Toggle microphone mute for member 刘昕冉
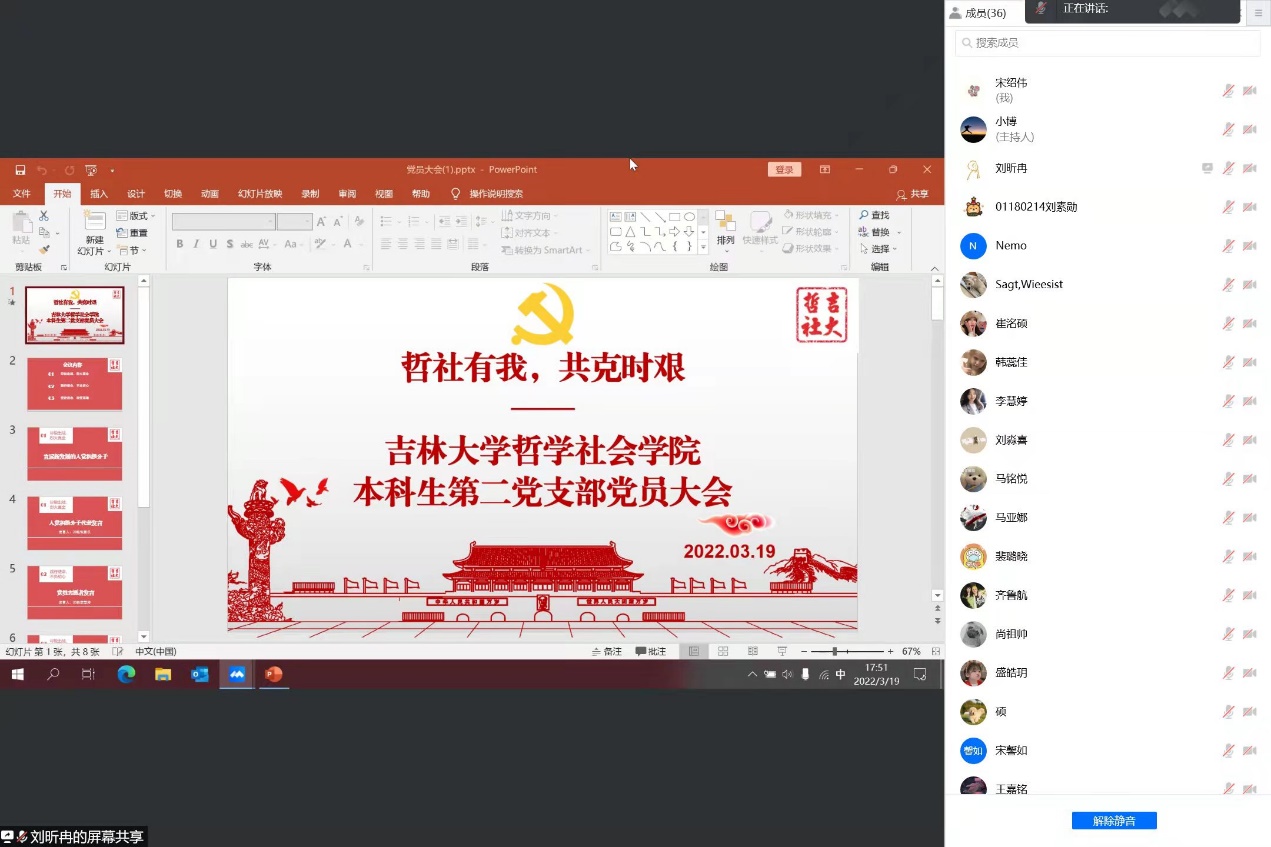 (1228, 168)
